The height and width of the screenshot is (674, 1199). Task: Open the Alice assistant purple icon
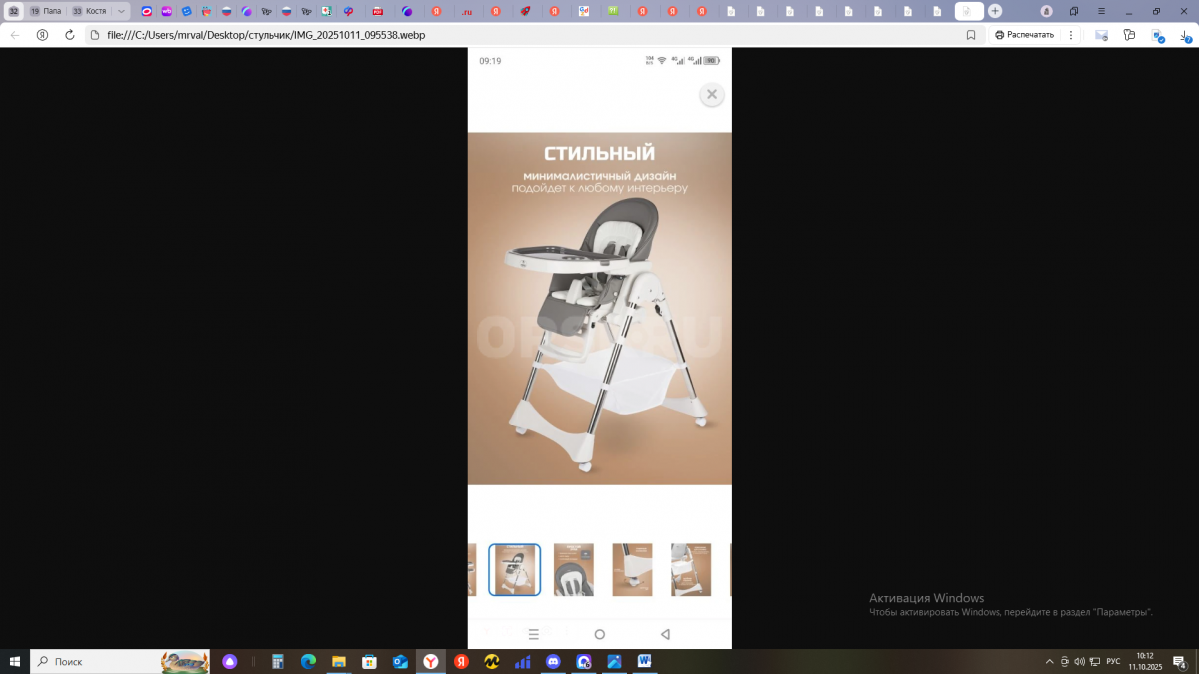pos(230,662)
